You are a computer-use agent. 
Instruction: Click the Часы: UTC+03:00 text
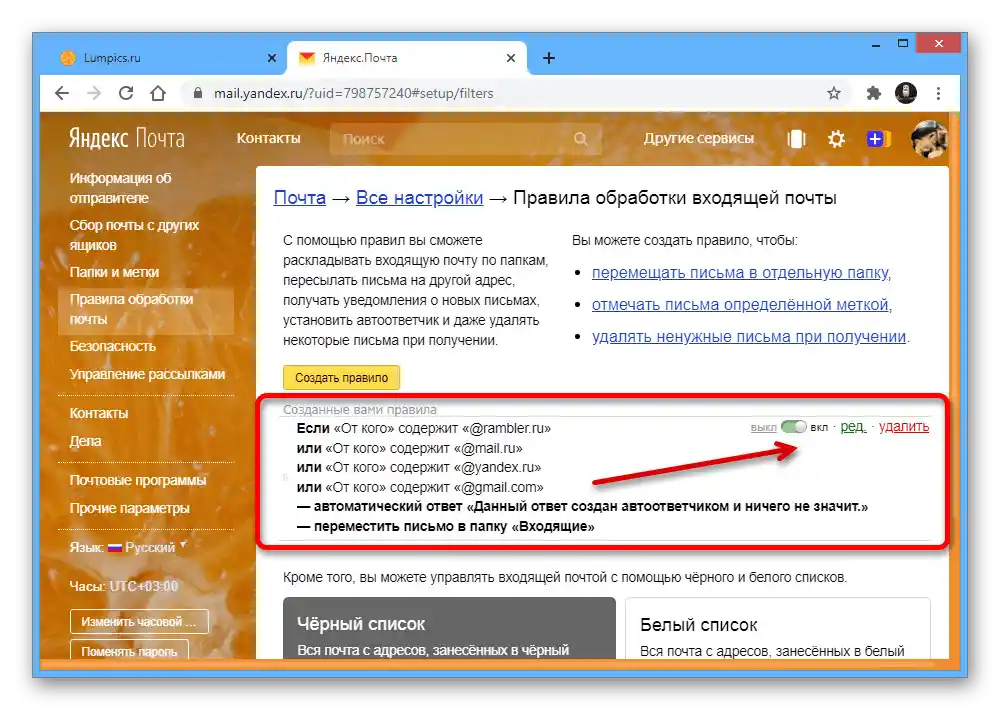(124, 586)
